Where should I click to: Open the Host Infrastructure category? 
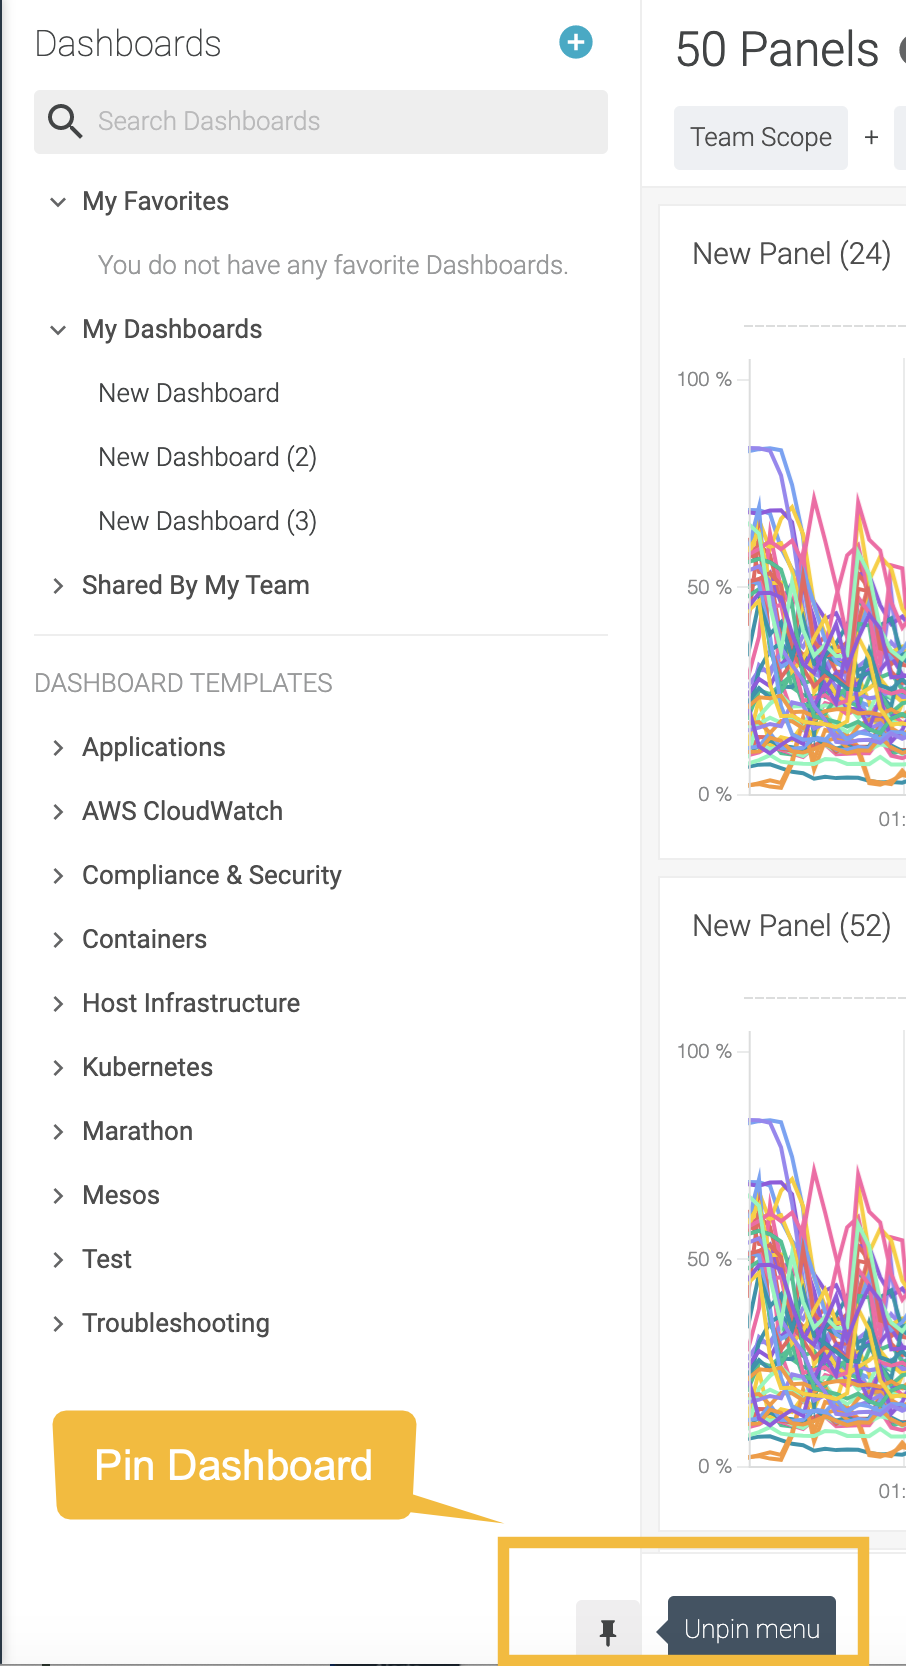pyautogui.click(x=191, y=1003)
